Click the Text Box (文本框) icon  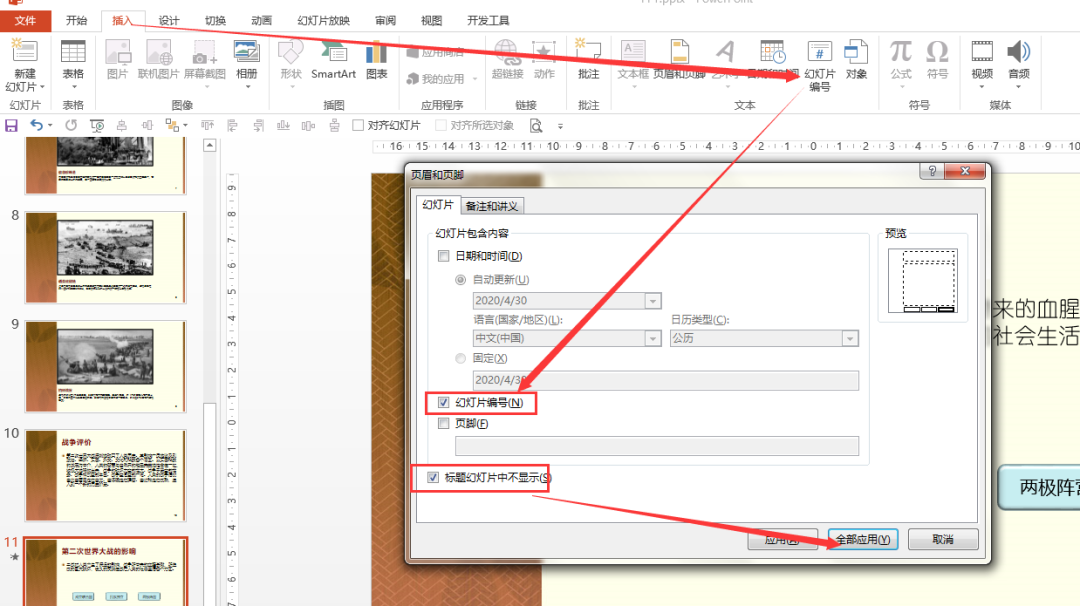pyautogui.click(x=633, y=52)
